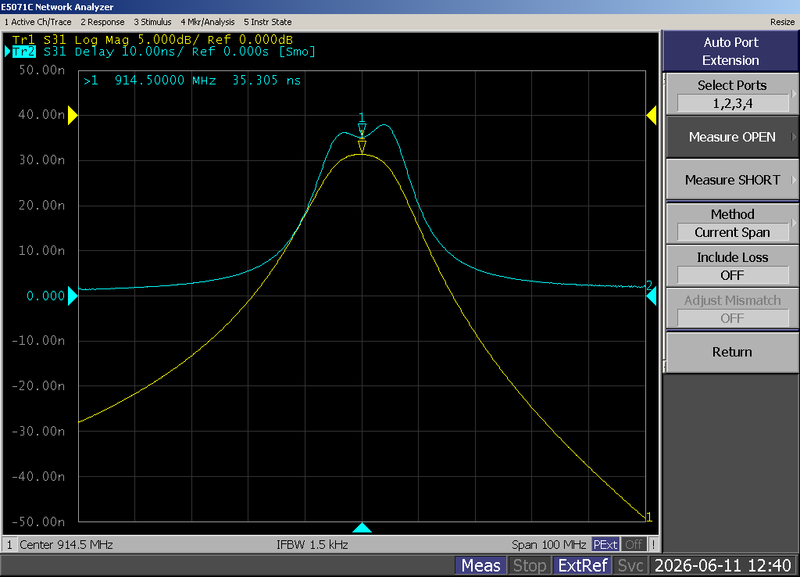Click the Tr1 end label at bottom right
The image size is (800, 577).
pos(649,517)
